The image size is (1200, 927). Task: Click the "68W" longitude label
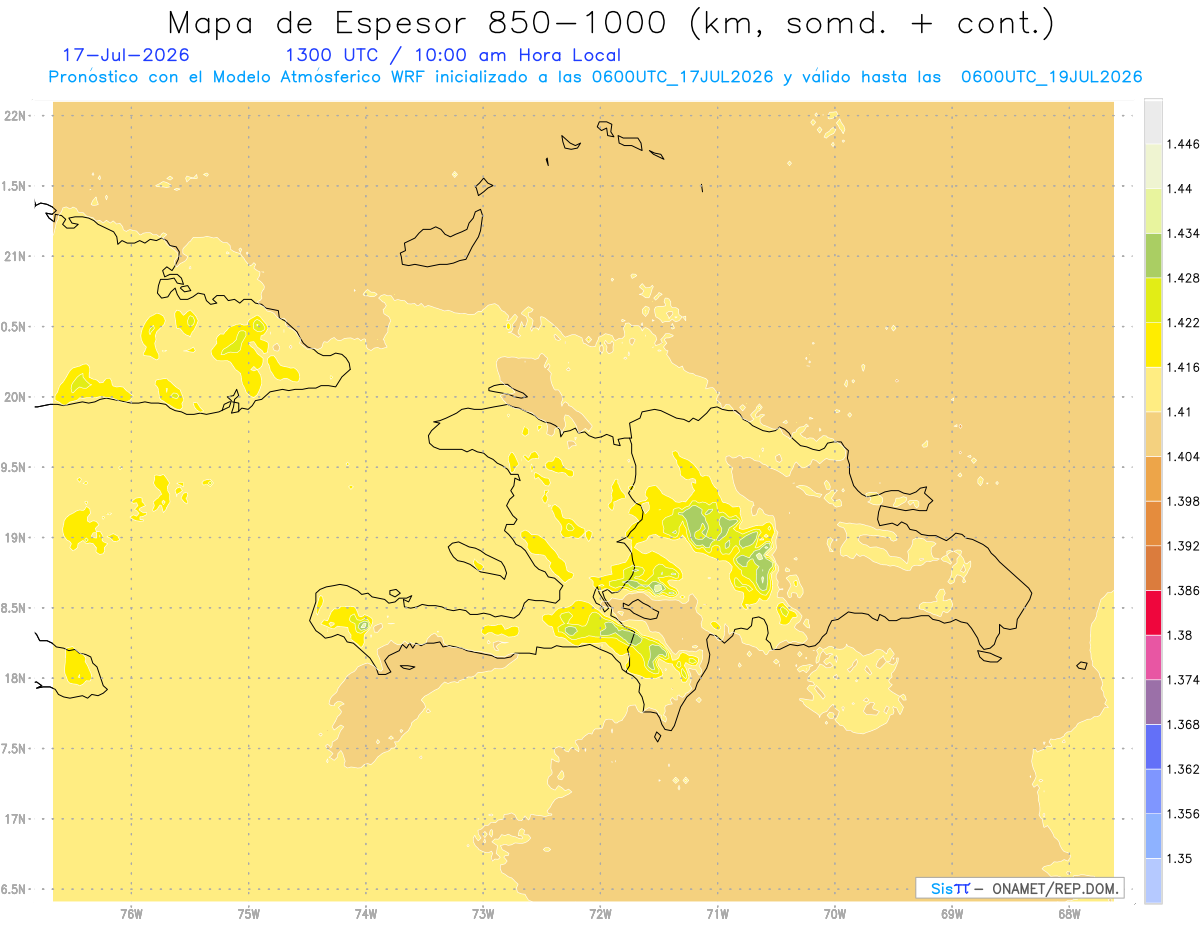pos(1069,913)
